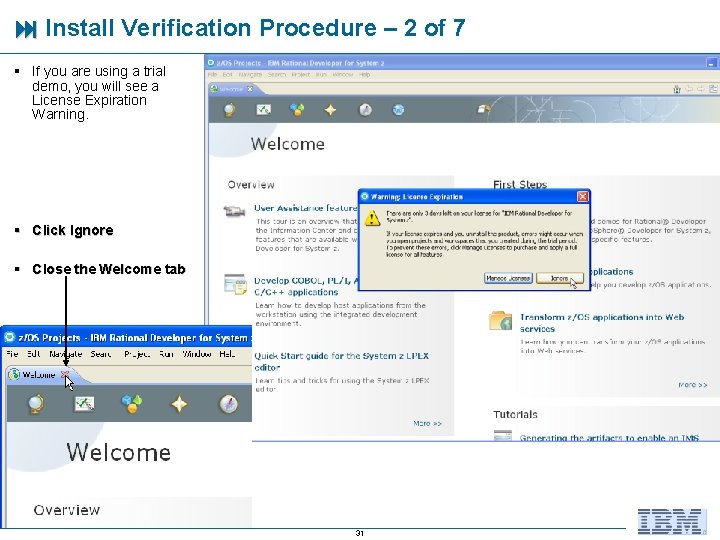Open Window menu in the enlarged inset window

click(197, 354)
